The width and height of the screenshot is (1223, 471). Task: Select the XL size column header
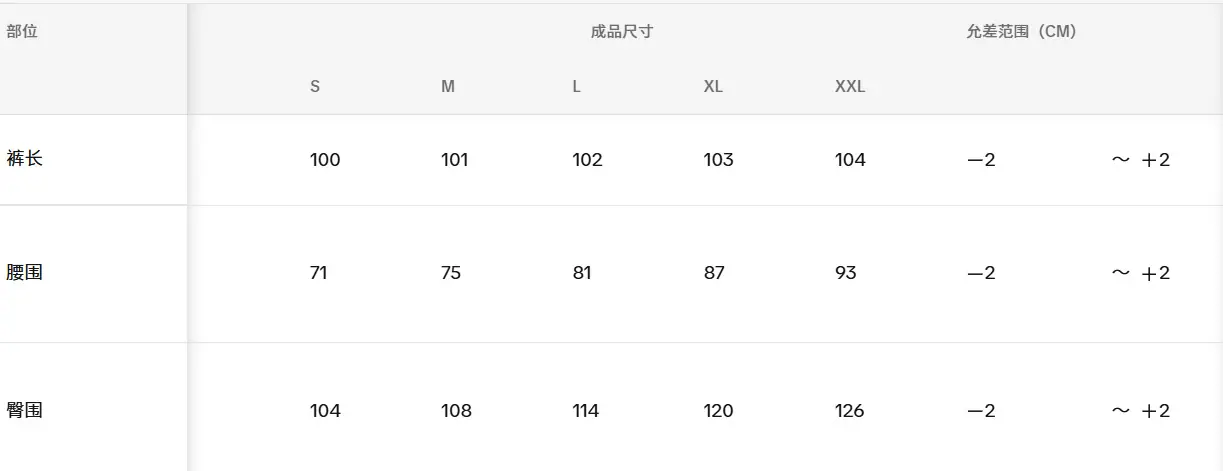(x=713, y=87)
